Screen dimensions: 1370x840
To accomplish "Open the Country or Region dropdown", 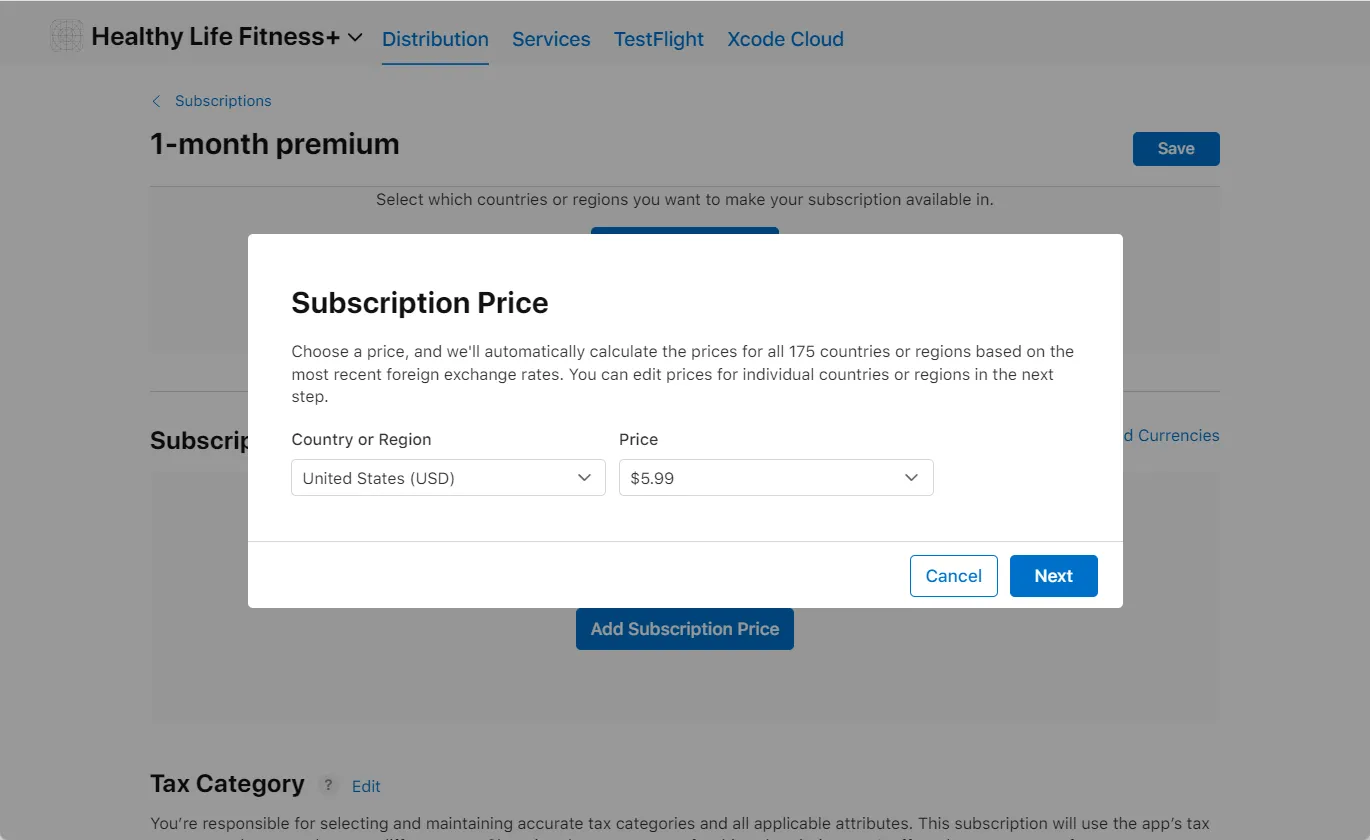I will coord(447,478).
